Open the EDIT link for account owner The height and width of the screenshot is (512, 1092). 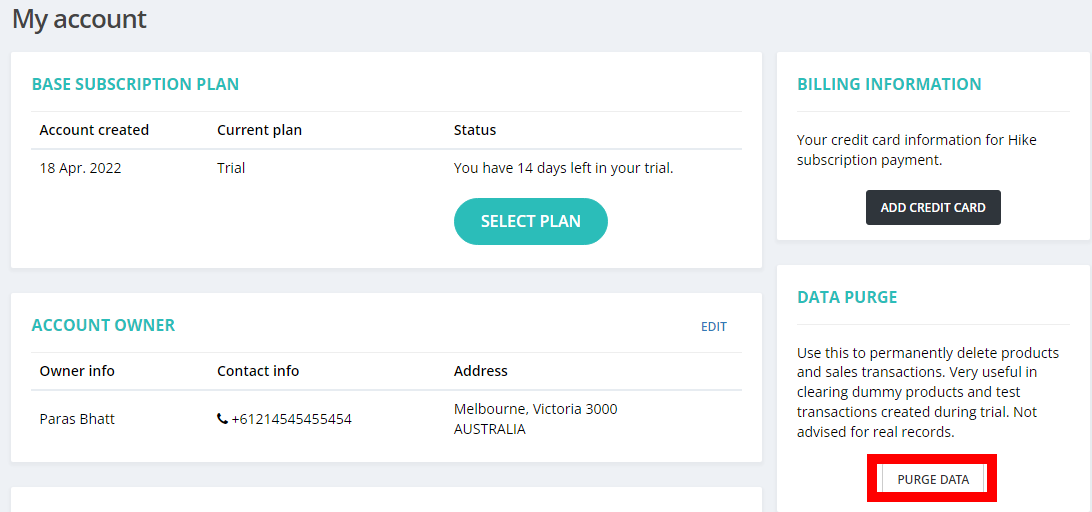pyautogui.click(x=714, y=327)
